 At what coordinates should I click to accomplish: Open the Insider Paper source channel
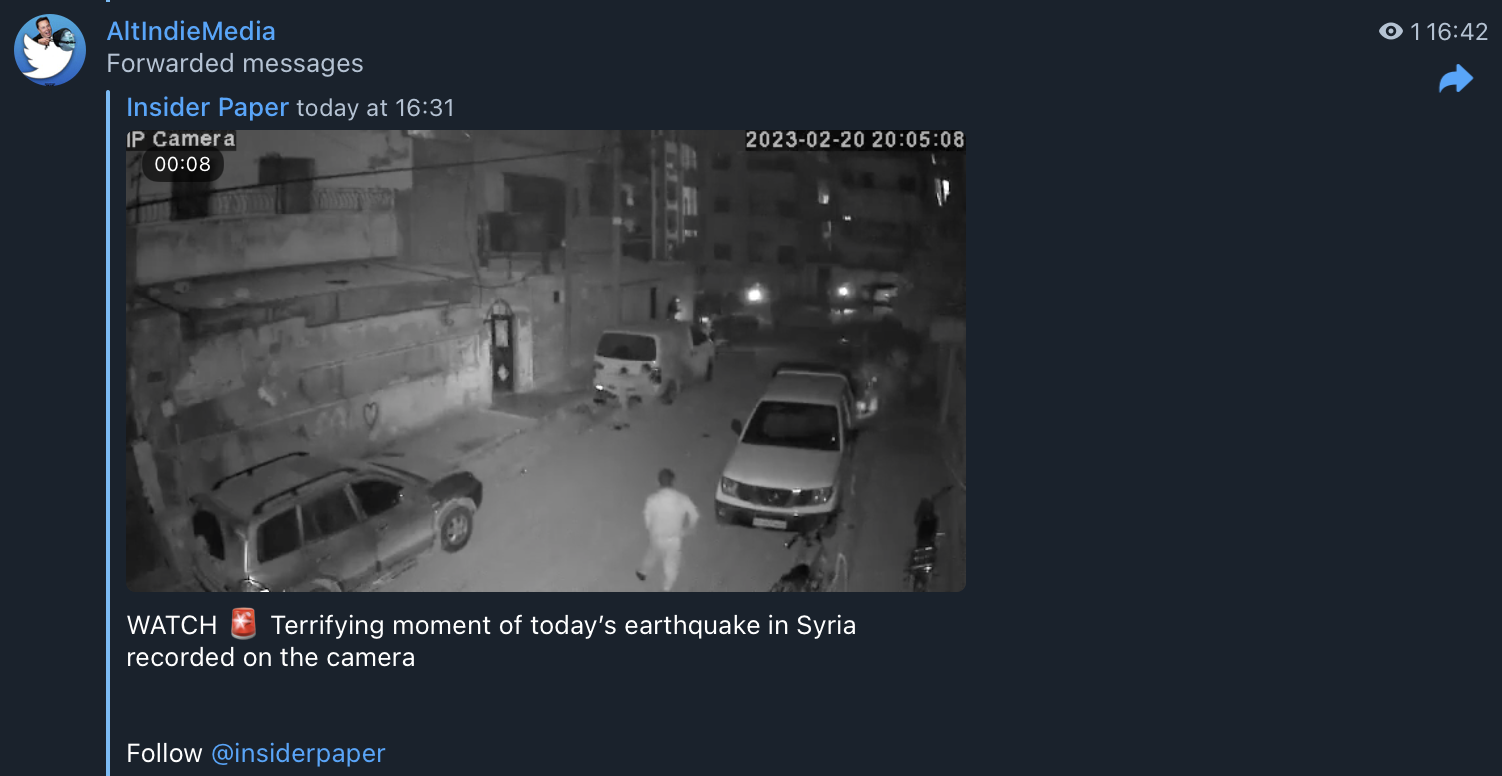(208, 107)
